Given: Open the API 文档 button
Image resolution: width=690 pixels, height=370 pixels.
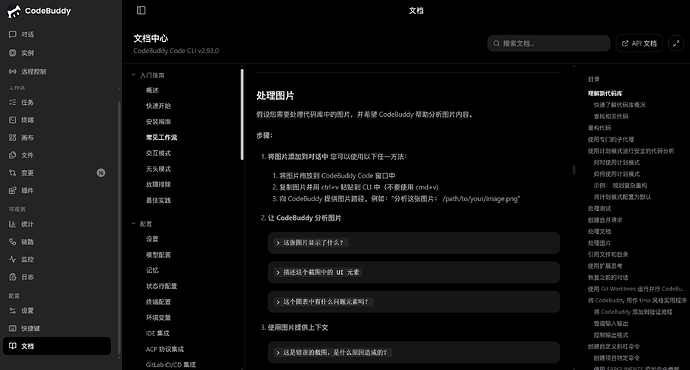Looking at the screenshot, I should [x=639, y=43].
